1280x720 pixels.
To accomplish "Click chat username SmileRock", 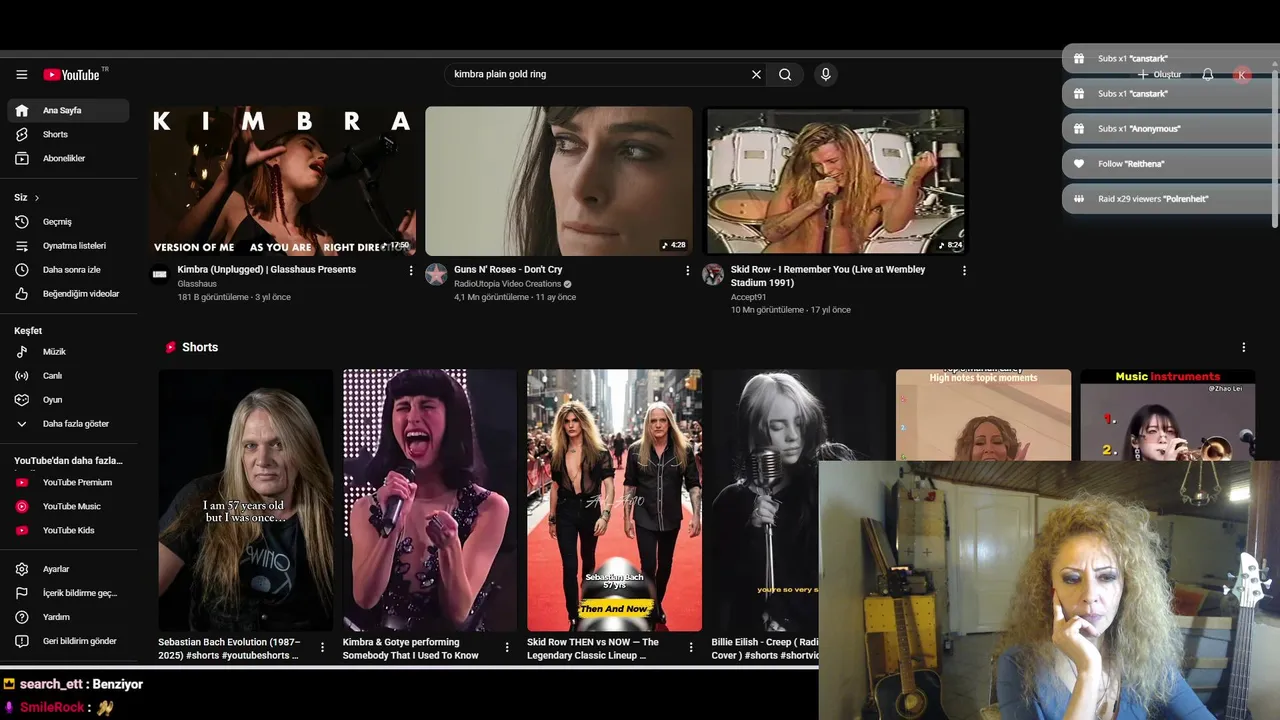I will tap(52, 707).
